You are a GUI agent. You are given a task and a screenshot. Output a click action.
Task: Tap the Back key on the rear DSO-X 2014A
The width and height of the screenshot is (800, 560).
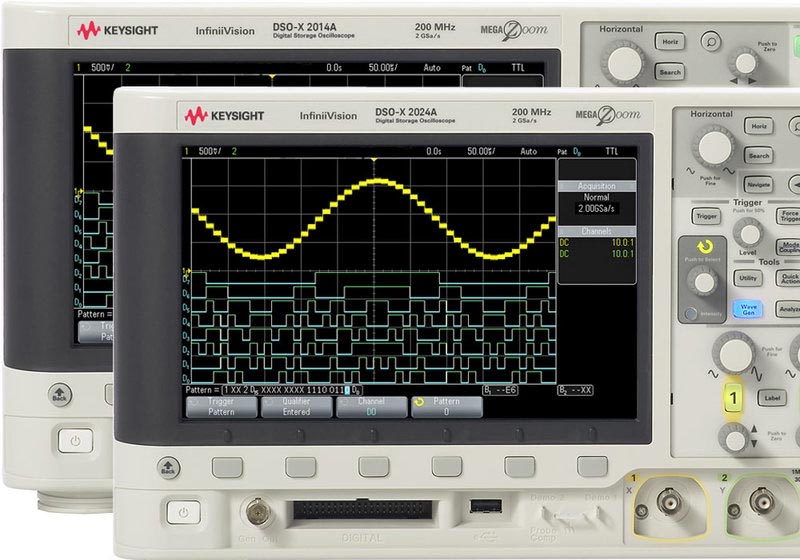point(60,395)
